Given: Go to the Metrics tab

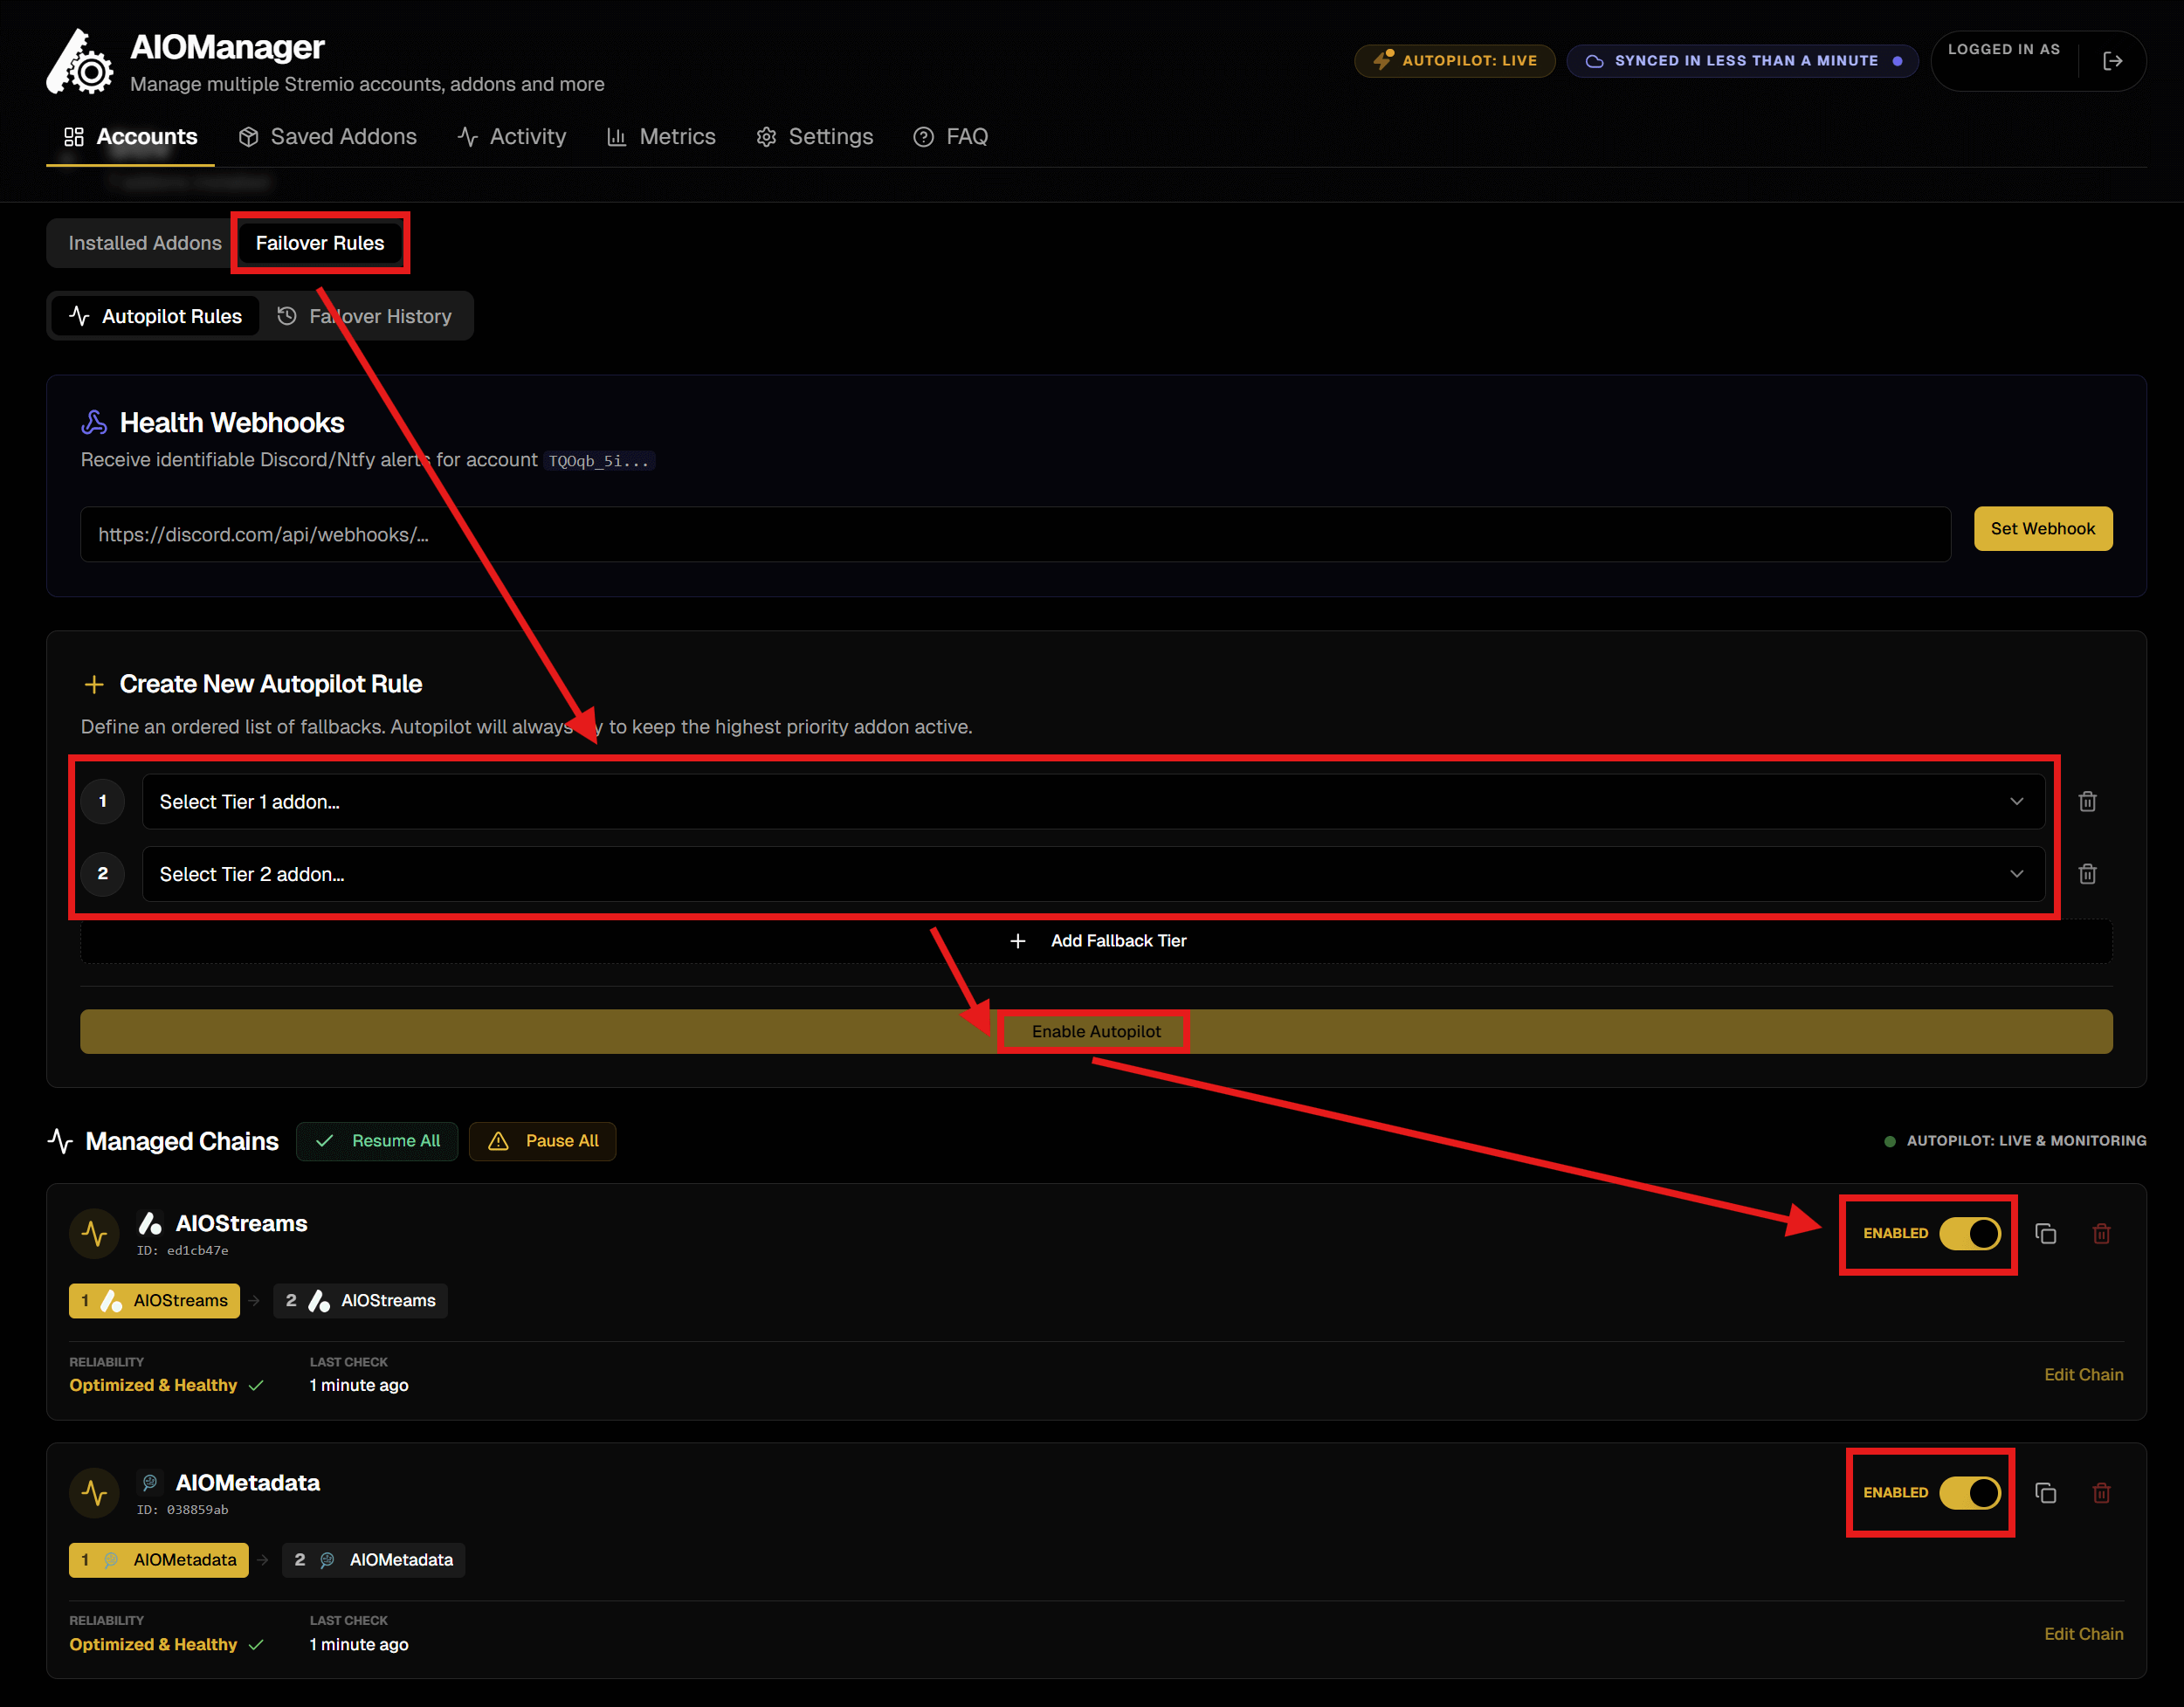Looking at the screenshot, I should pyautogui.click(x=661, y=137).
